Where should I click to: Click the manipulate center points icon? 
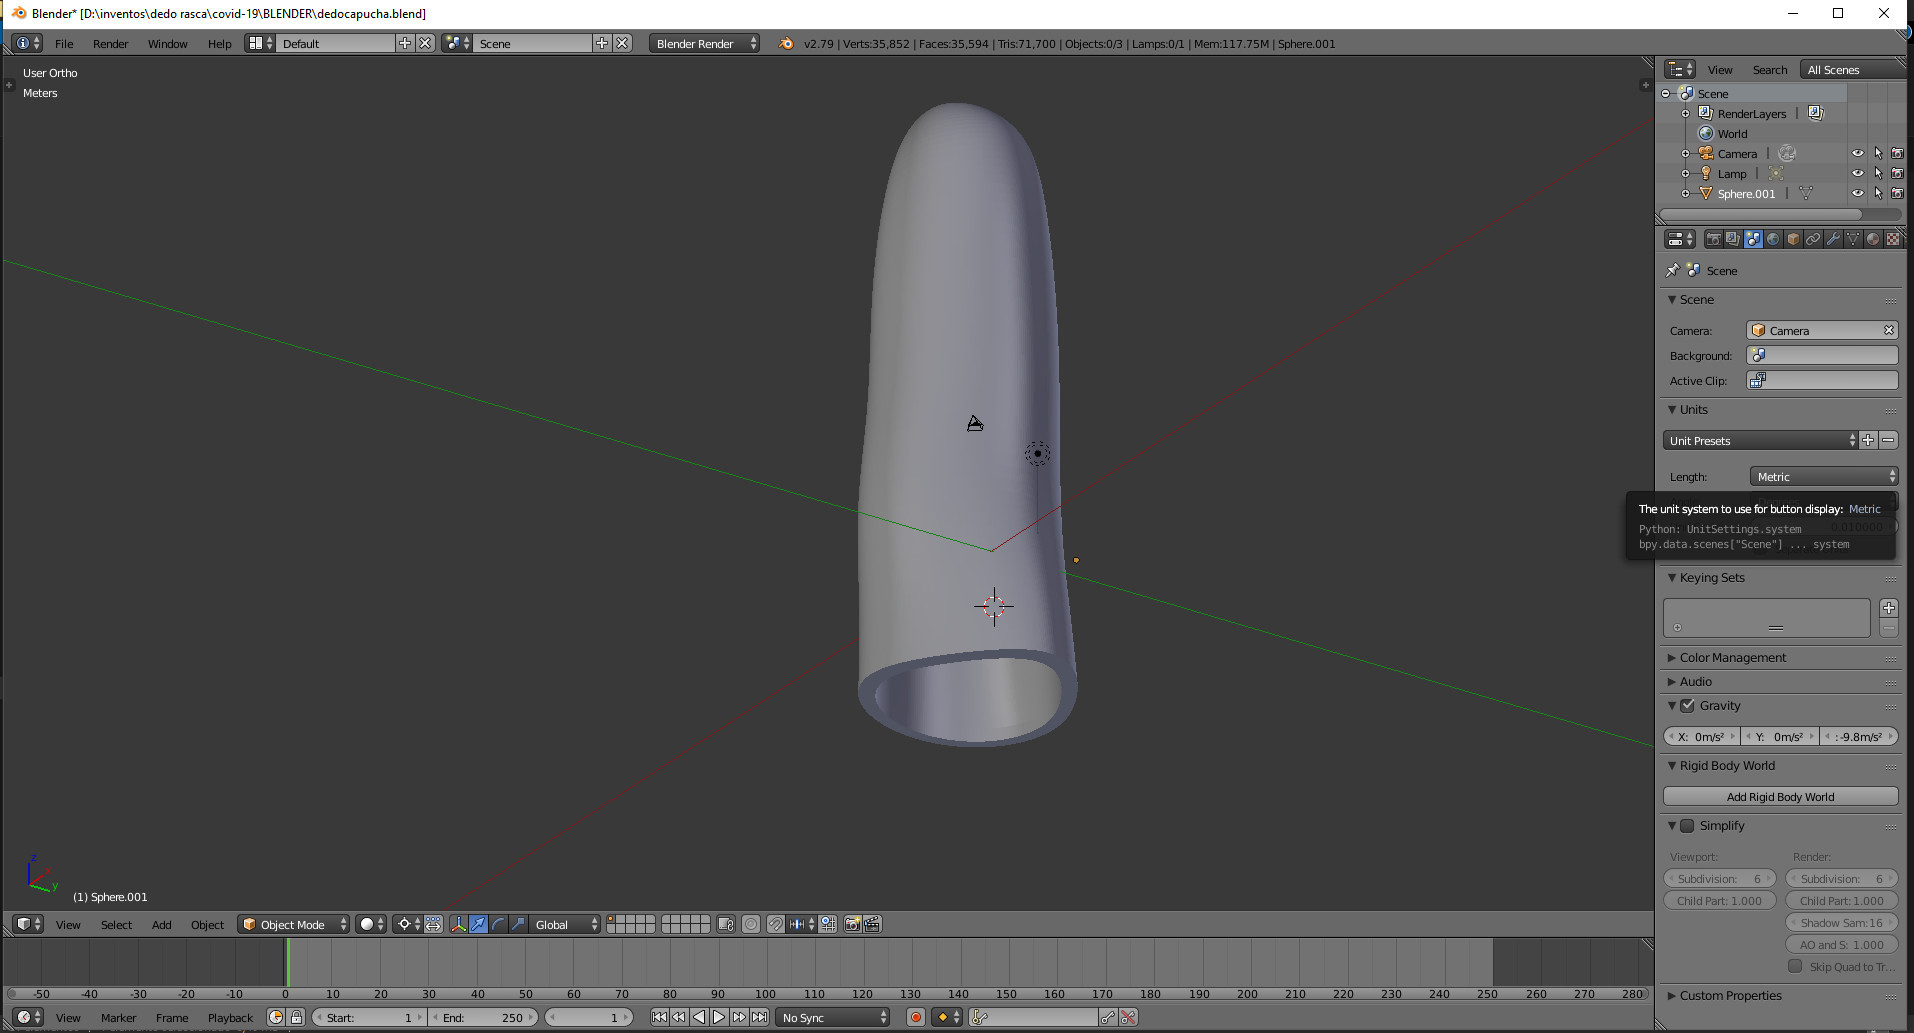click(x=433, y=924)
